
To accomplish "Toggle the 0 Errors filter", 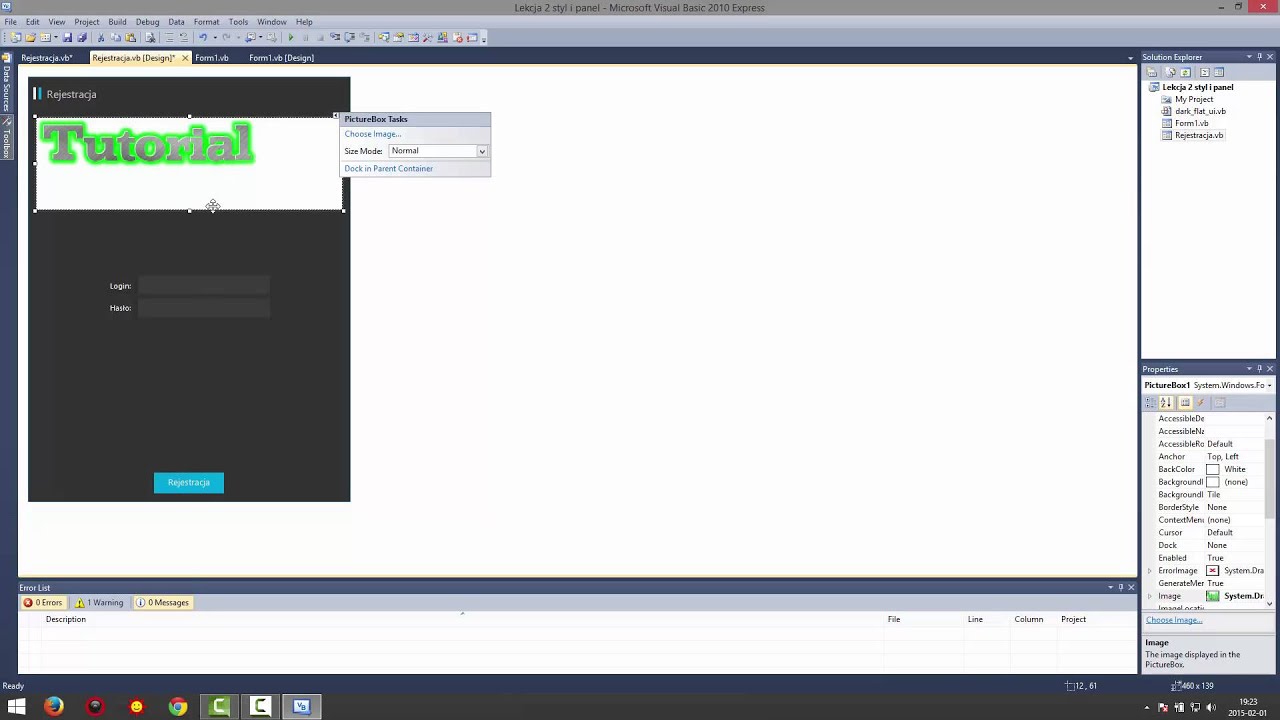I will click(x=43, y=603).
